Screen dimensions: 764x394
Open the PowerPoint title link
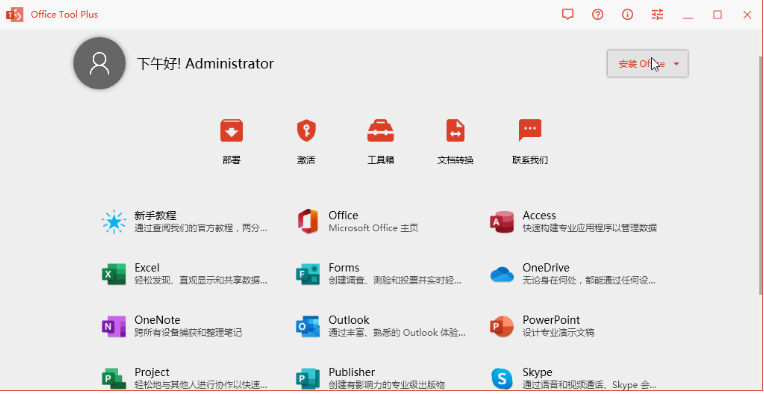pos(551,320)
